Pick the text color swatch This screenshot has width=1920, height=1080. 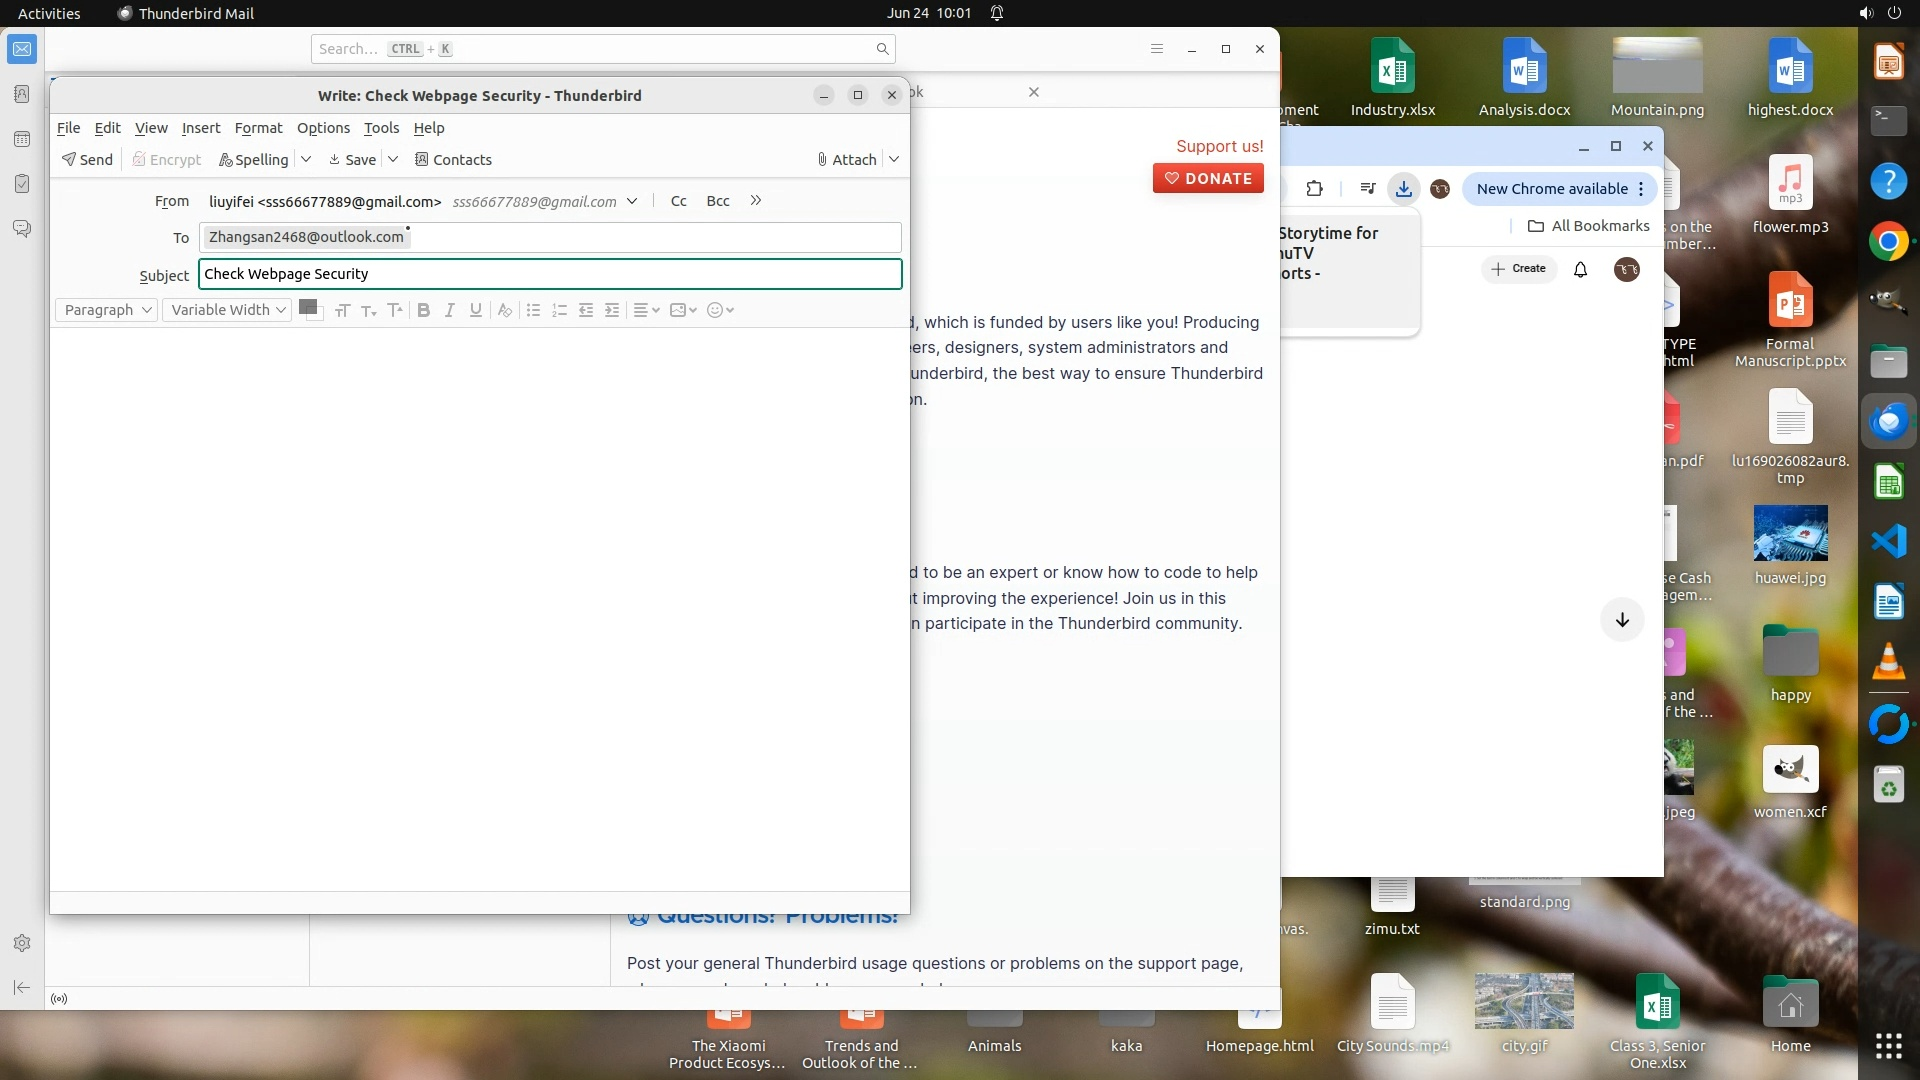click(308, 307)
